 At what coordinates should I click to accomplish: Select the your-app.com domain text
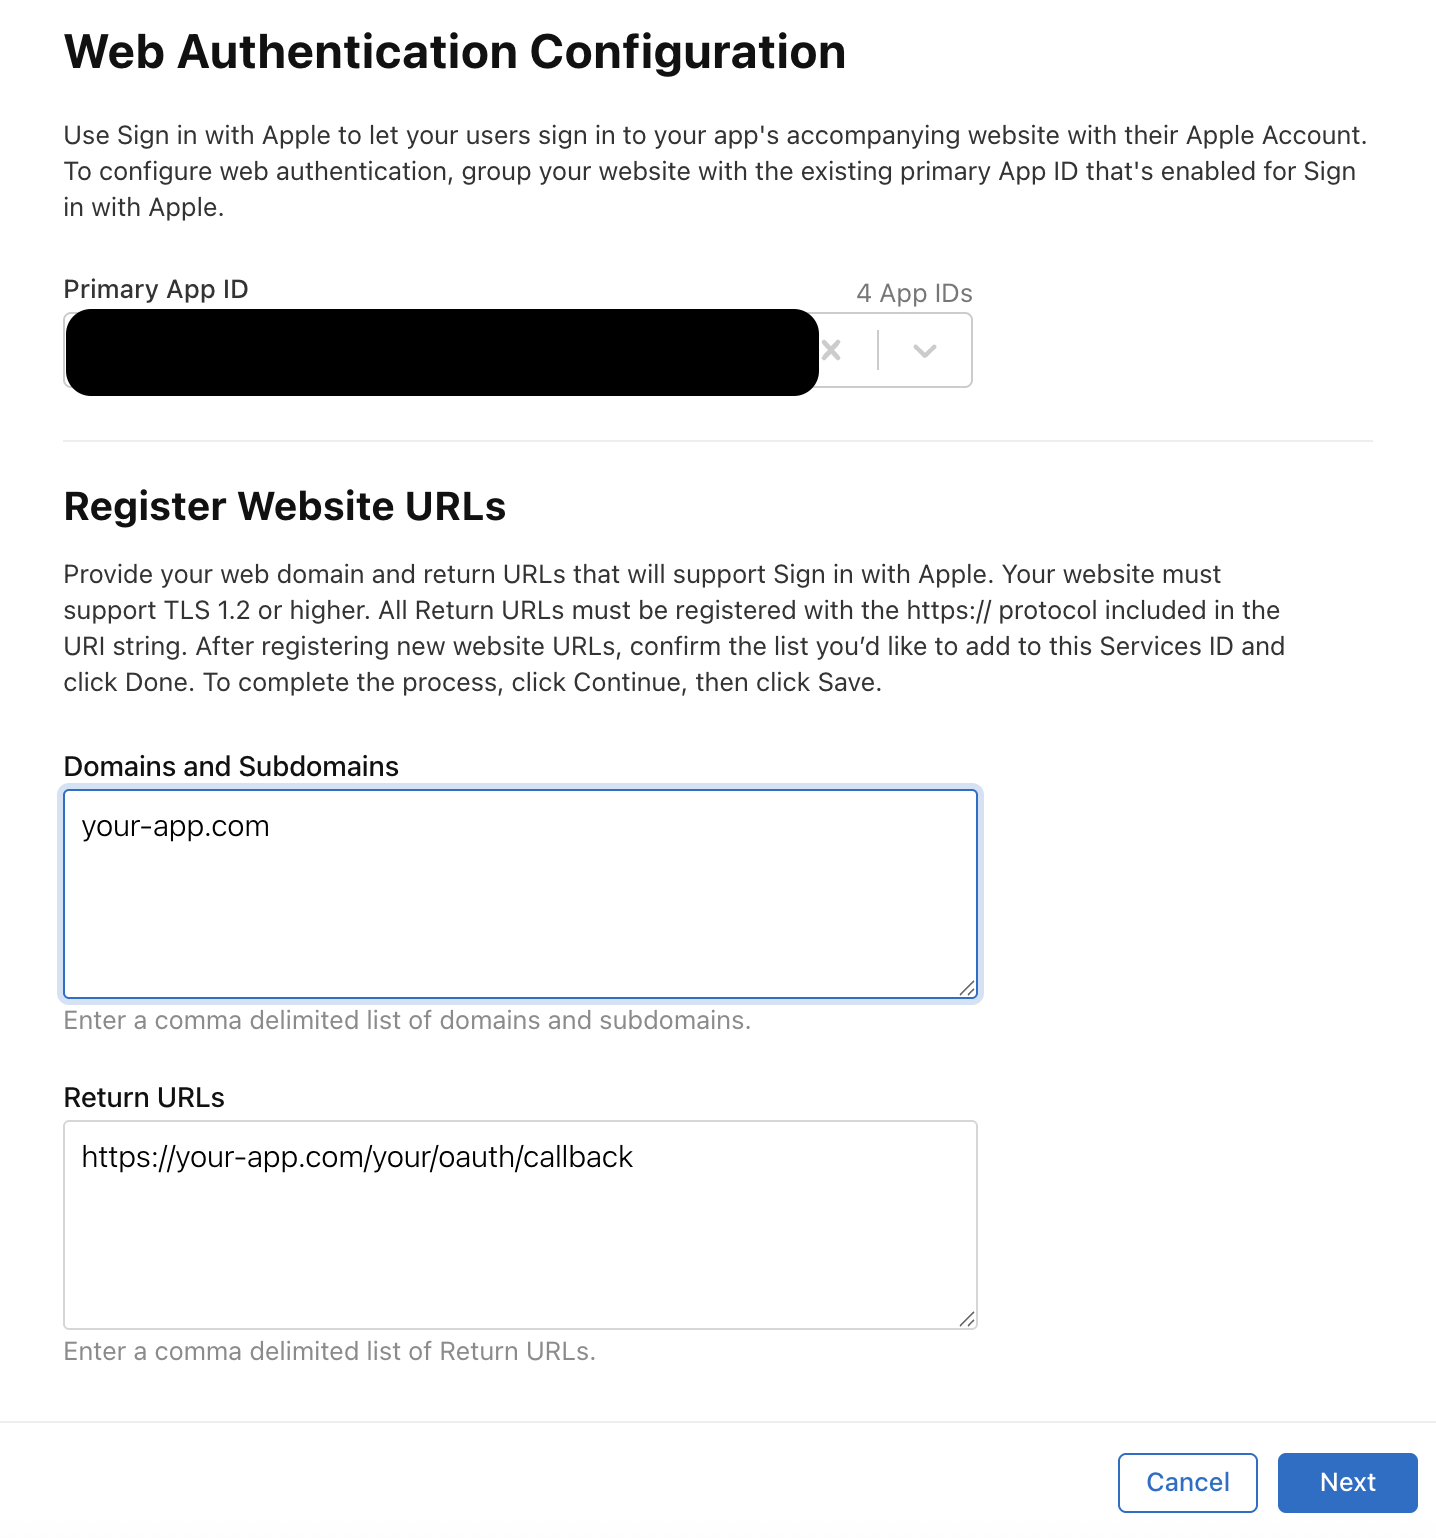176,826
